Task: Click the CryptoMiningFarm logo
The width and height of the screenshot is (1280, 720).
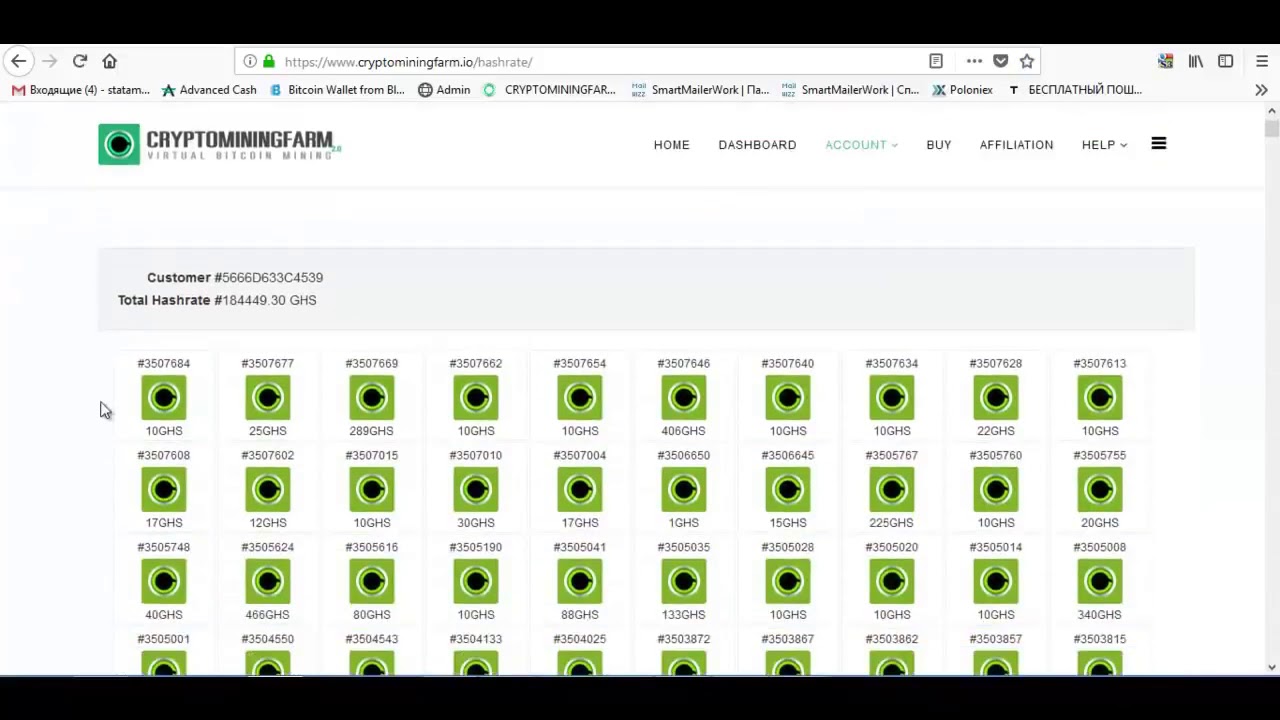Action: [220, 144]
